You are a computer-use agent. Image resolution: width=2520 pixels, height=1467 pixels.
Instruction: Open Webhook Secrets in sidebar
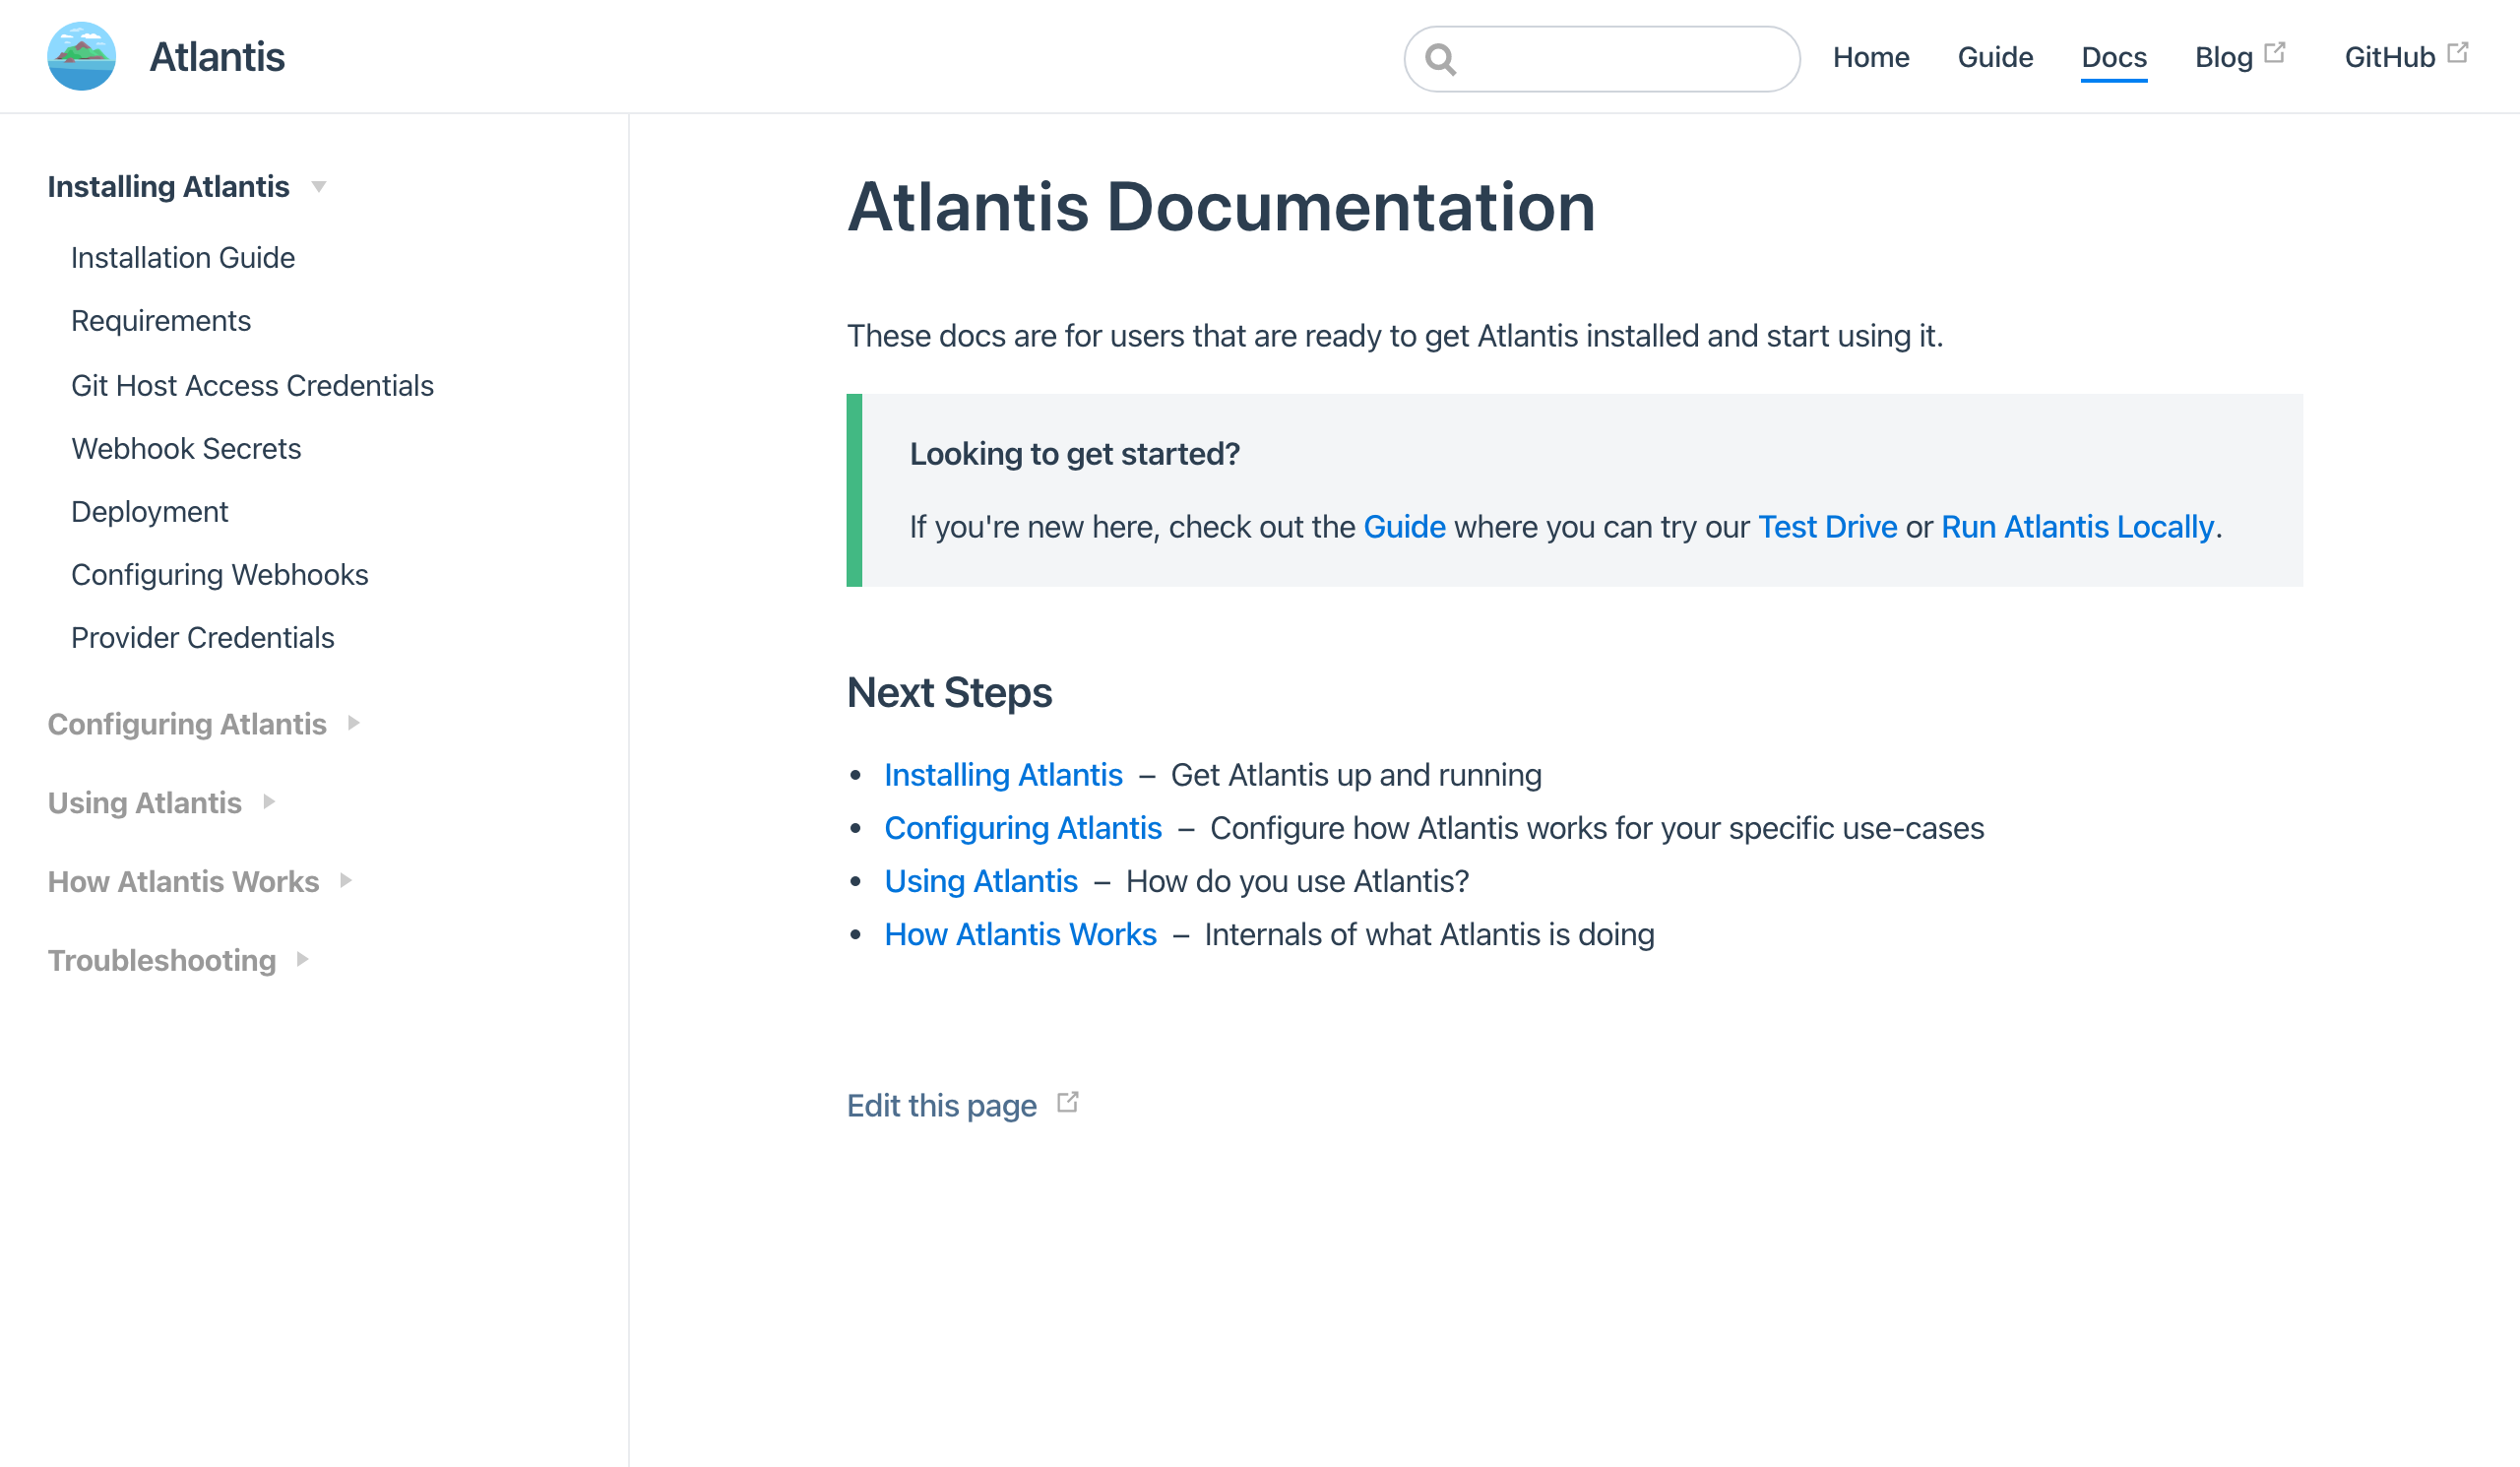pos(186,449)
